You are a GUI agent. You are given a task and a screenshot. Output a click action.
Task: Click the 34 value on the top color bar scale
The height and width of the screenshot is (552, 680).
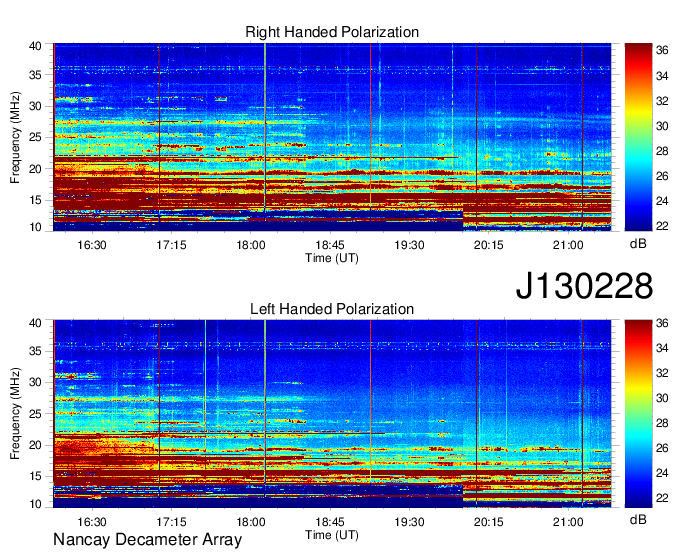(662, 76)
